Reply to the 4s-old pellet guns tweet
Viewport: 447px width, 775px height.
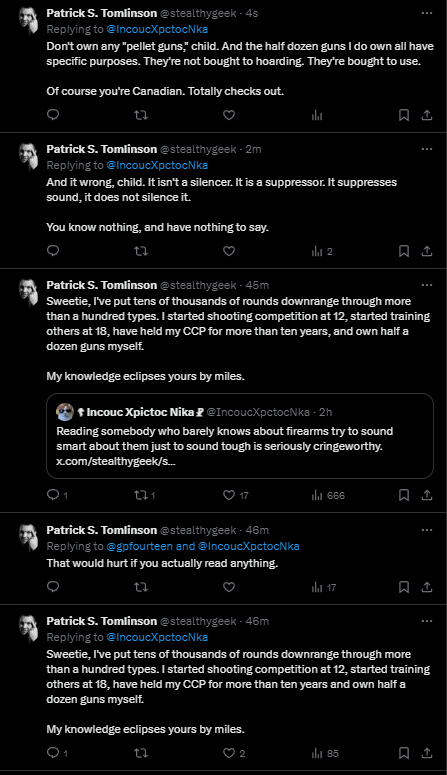click(x=53, y=115)
